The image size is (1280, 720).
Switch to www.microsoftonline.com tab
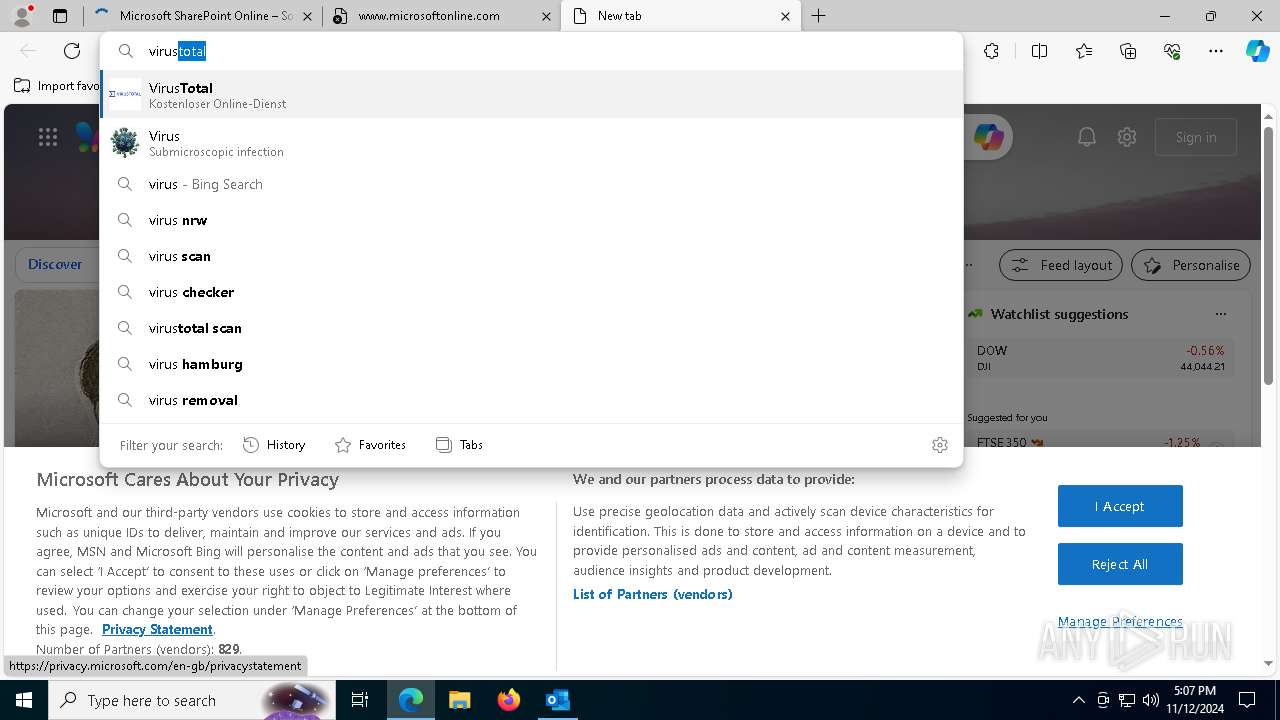[x=441, y=16]
